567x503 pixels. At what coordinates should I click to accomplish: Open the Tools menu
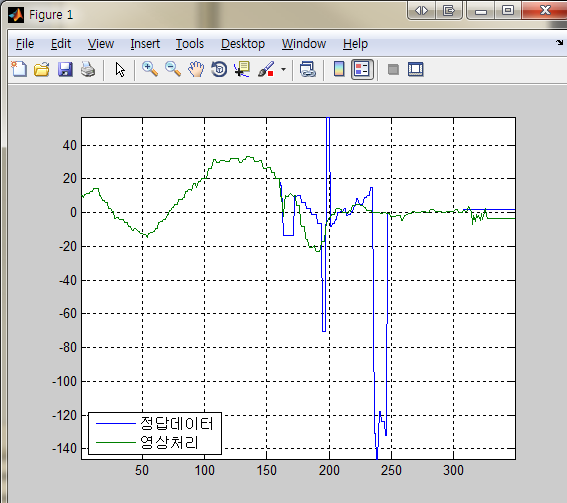tap(190, 44)
